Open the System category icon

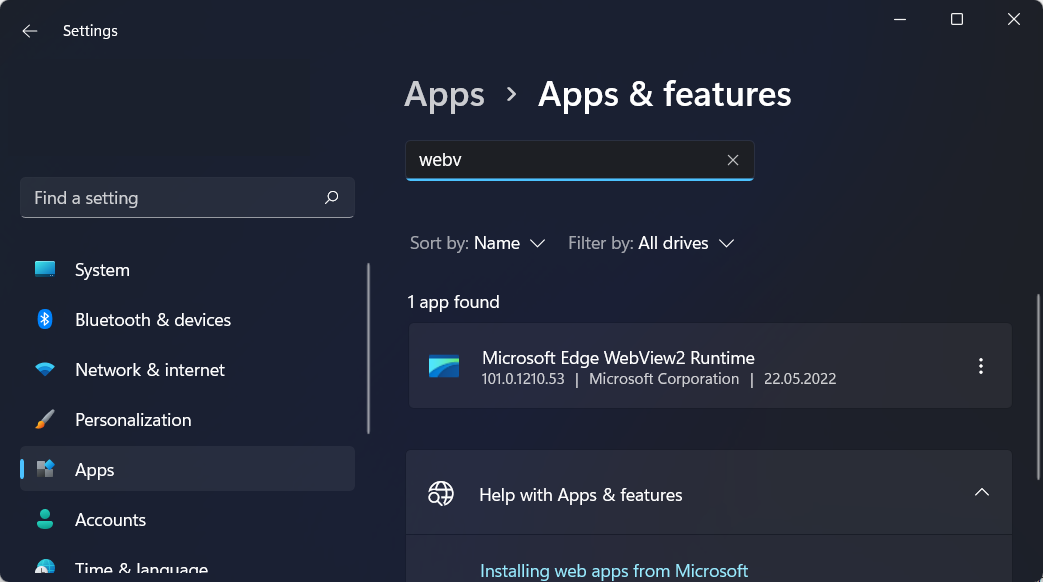45,269
